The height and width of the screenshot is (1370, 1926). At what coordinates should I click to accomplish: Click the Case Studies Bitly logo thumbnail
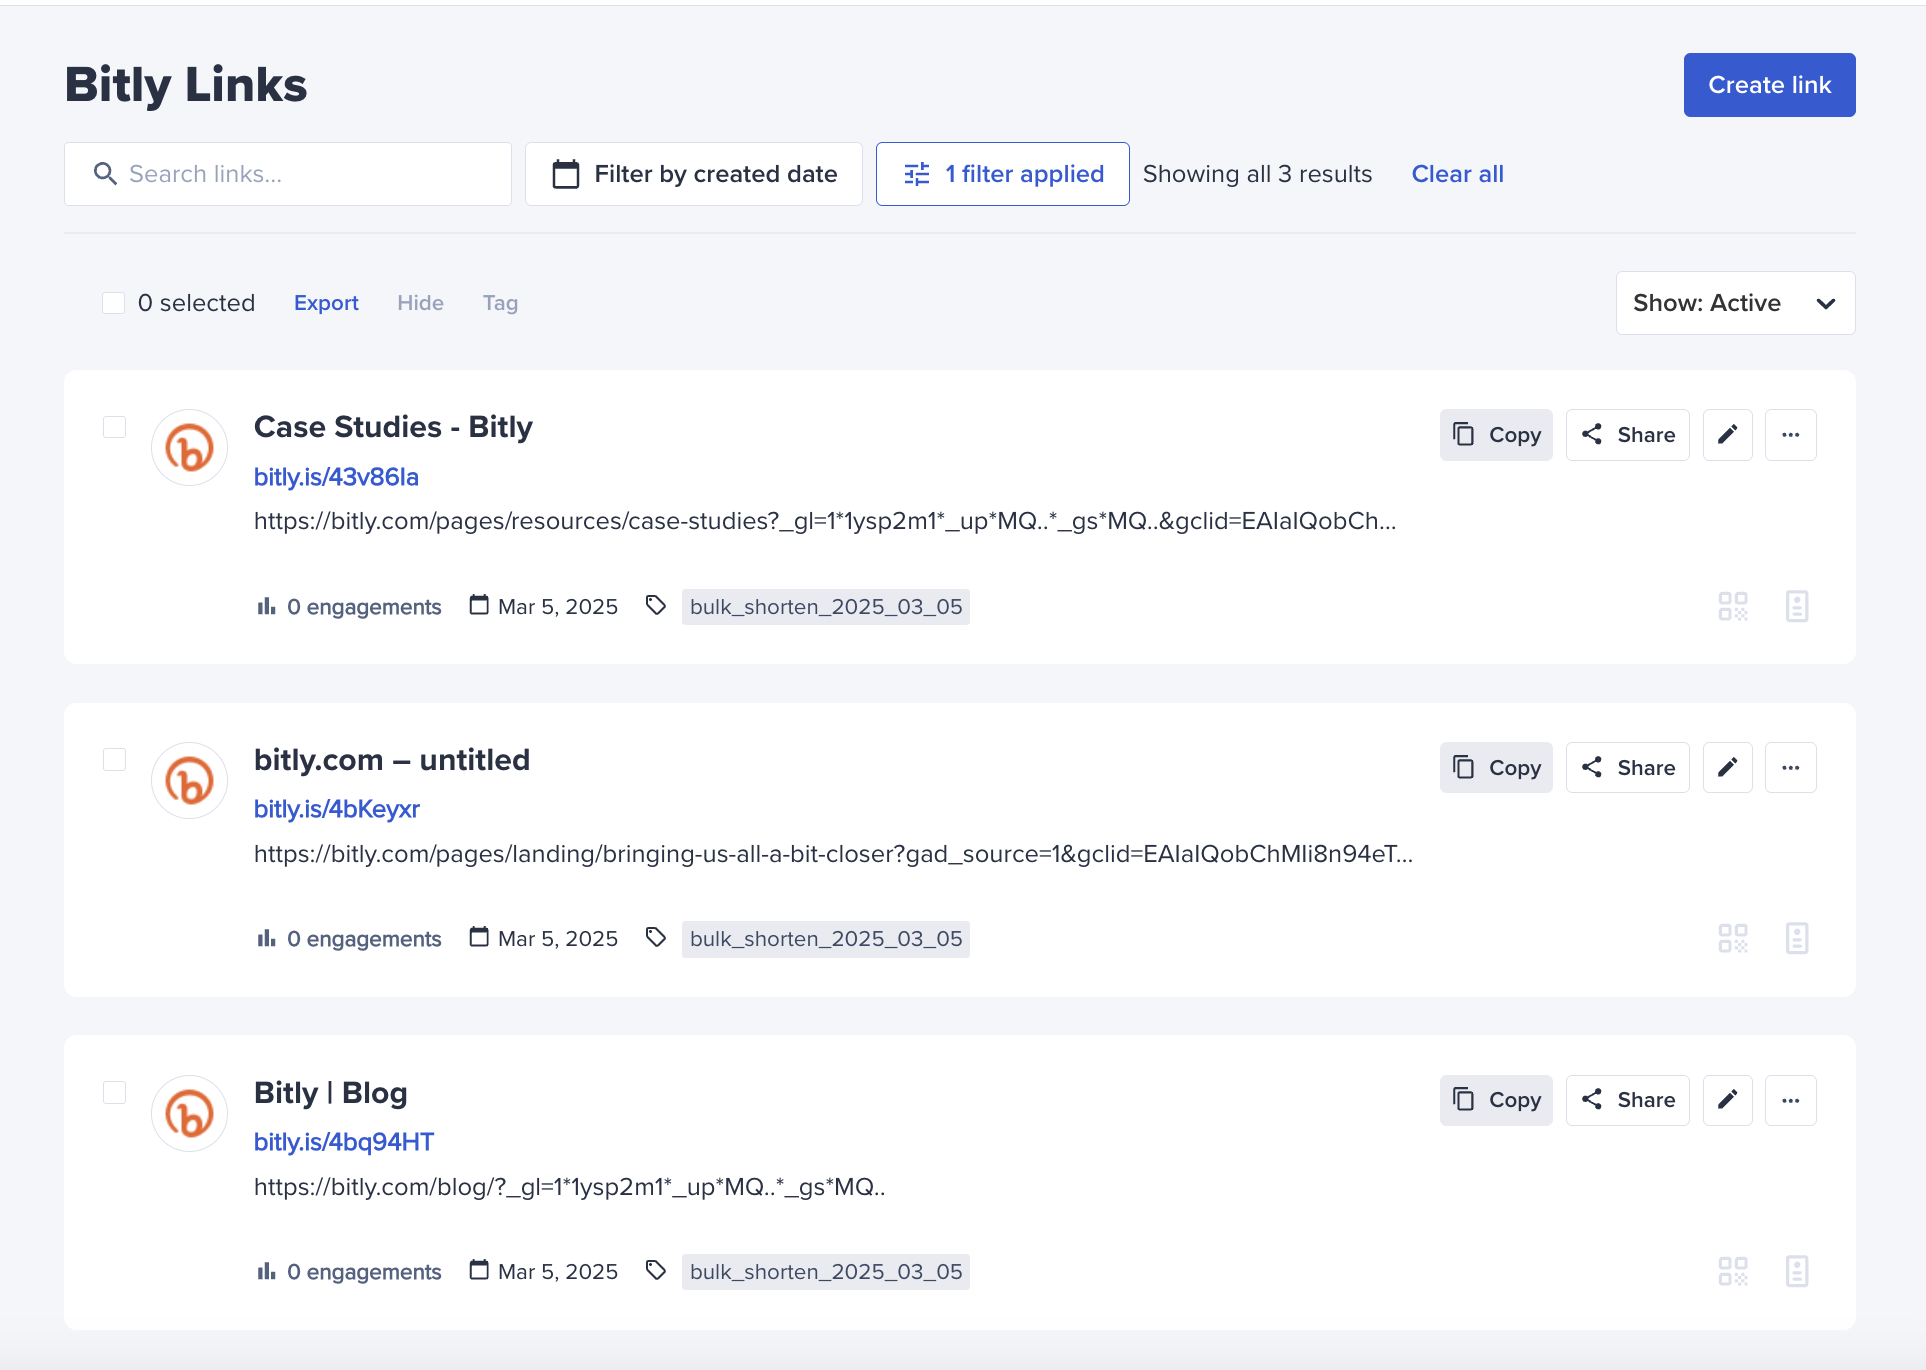pyautogui.click(x=189, y=447)
